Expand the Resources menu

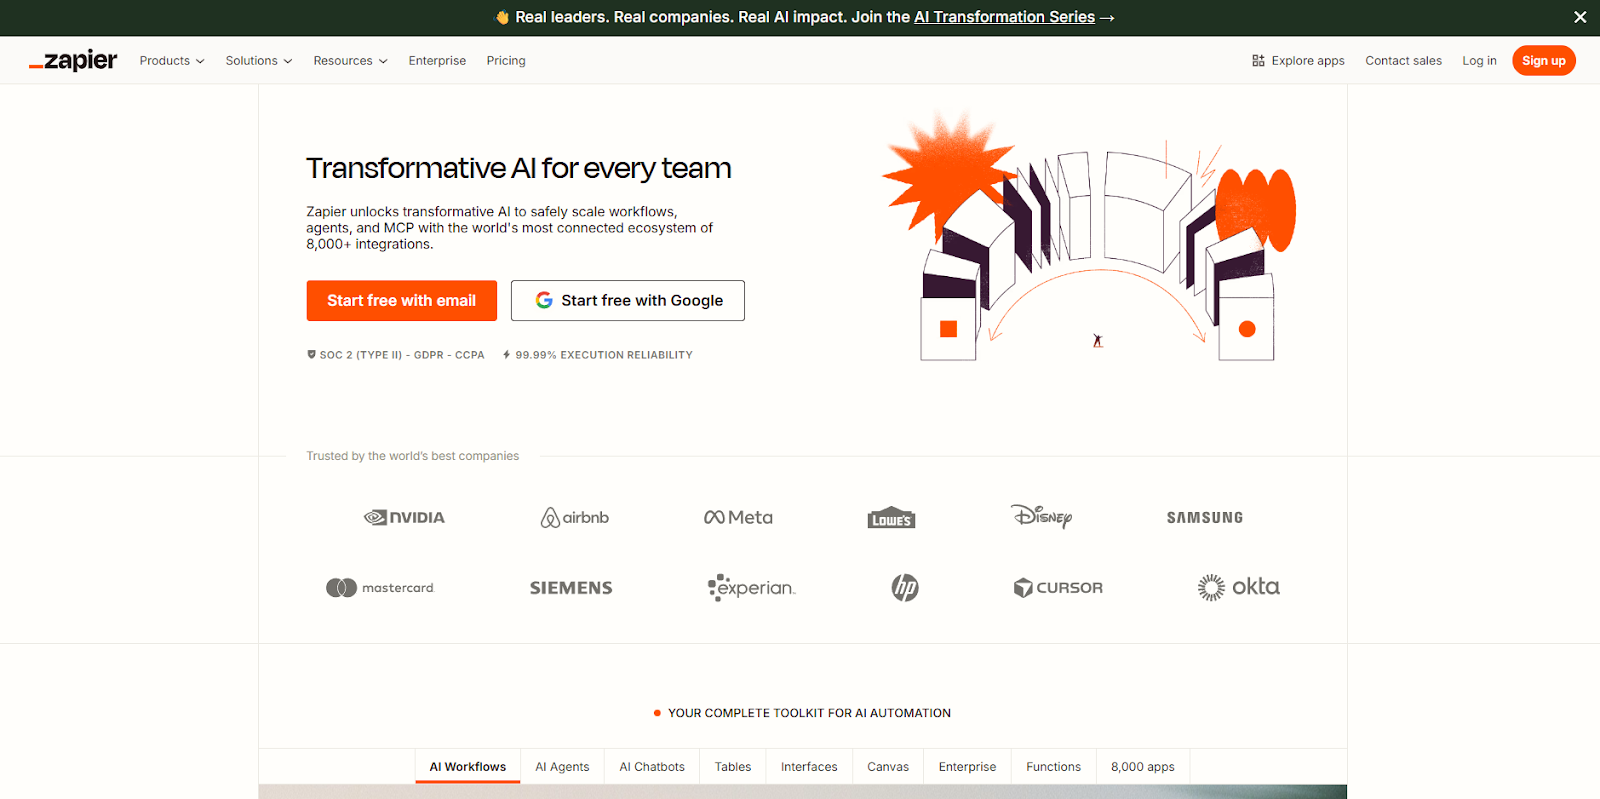350,61
